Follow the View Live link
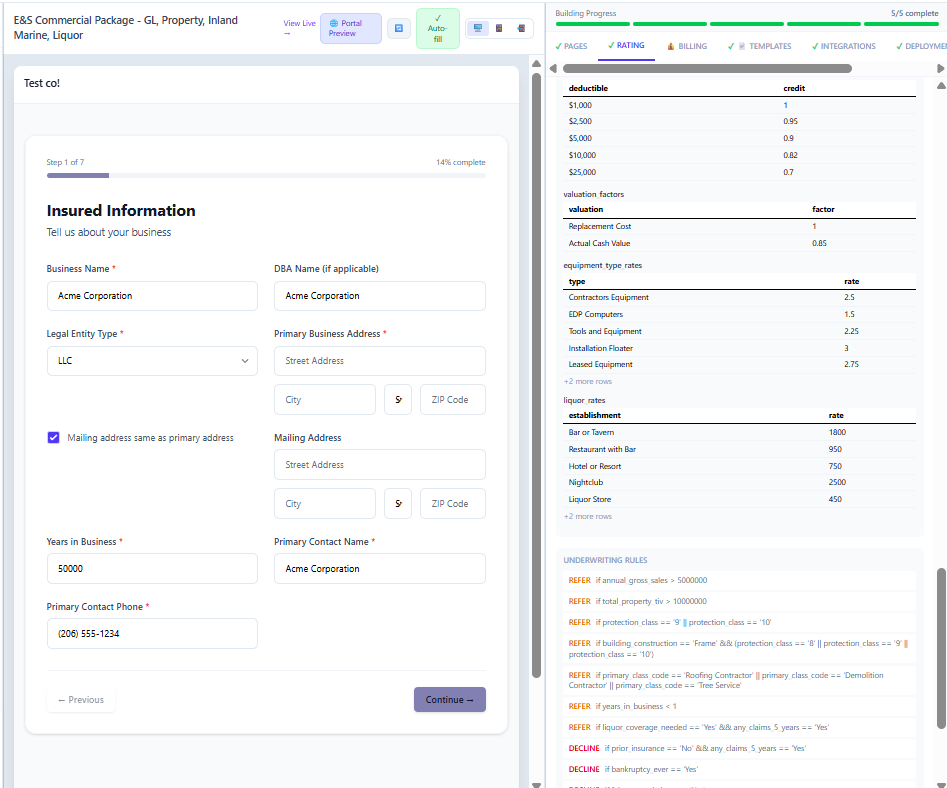The height and width of the screenshot is (788, 947). [299, 24]
